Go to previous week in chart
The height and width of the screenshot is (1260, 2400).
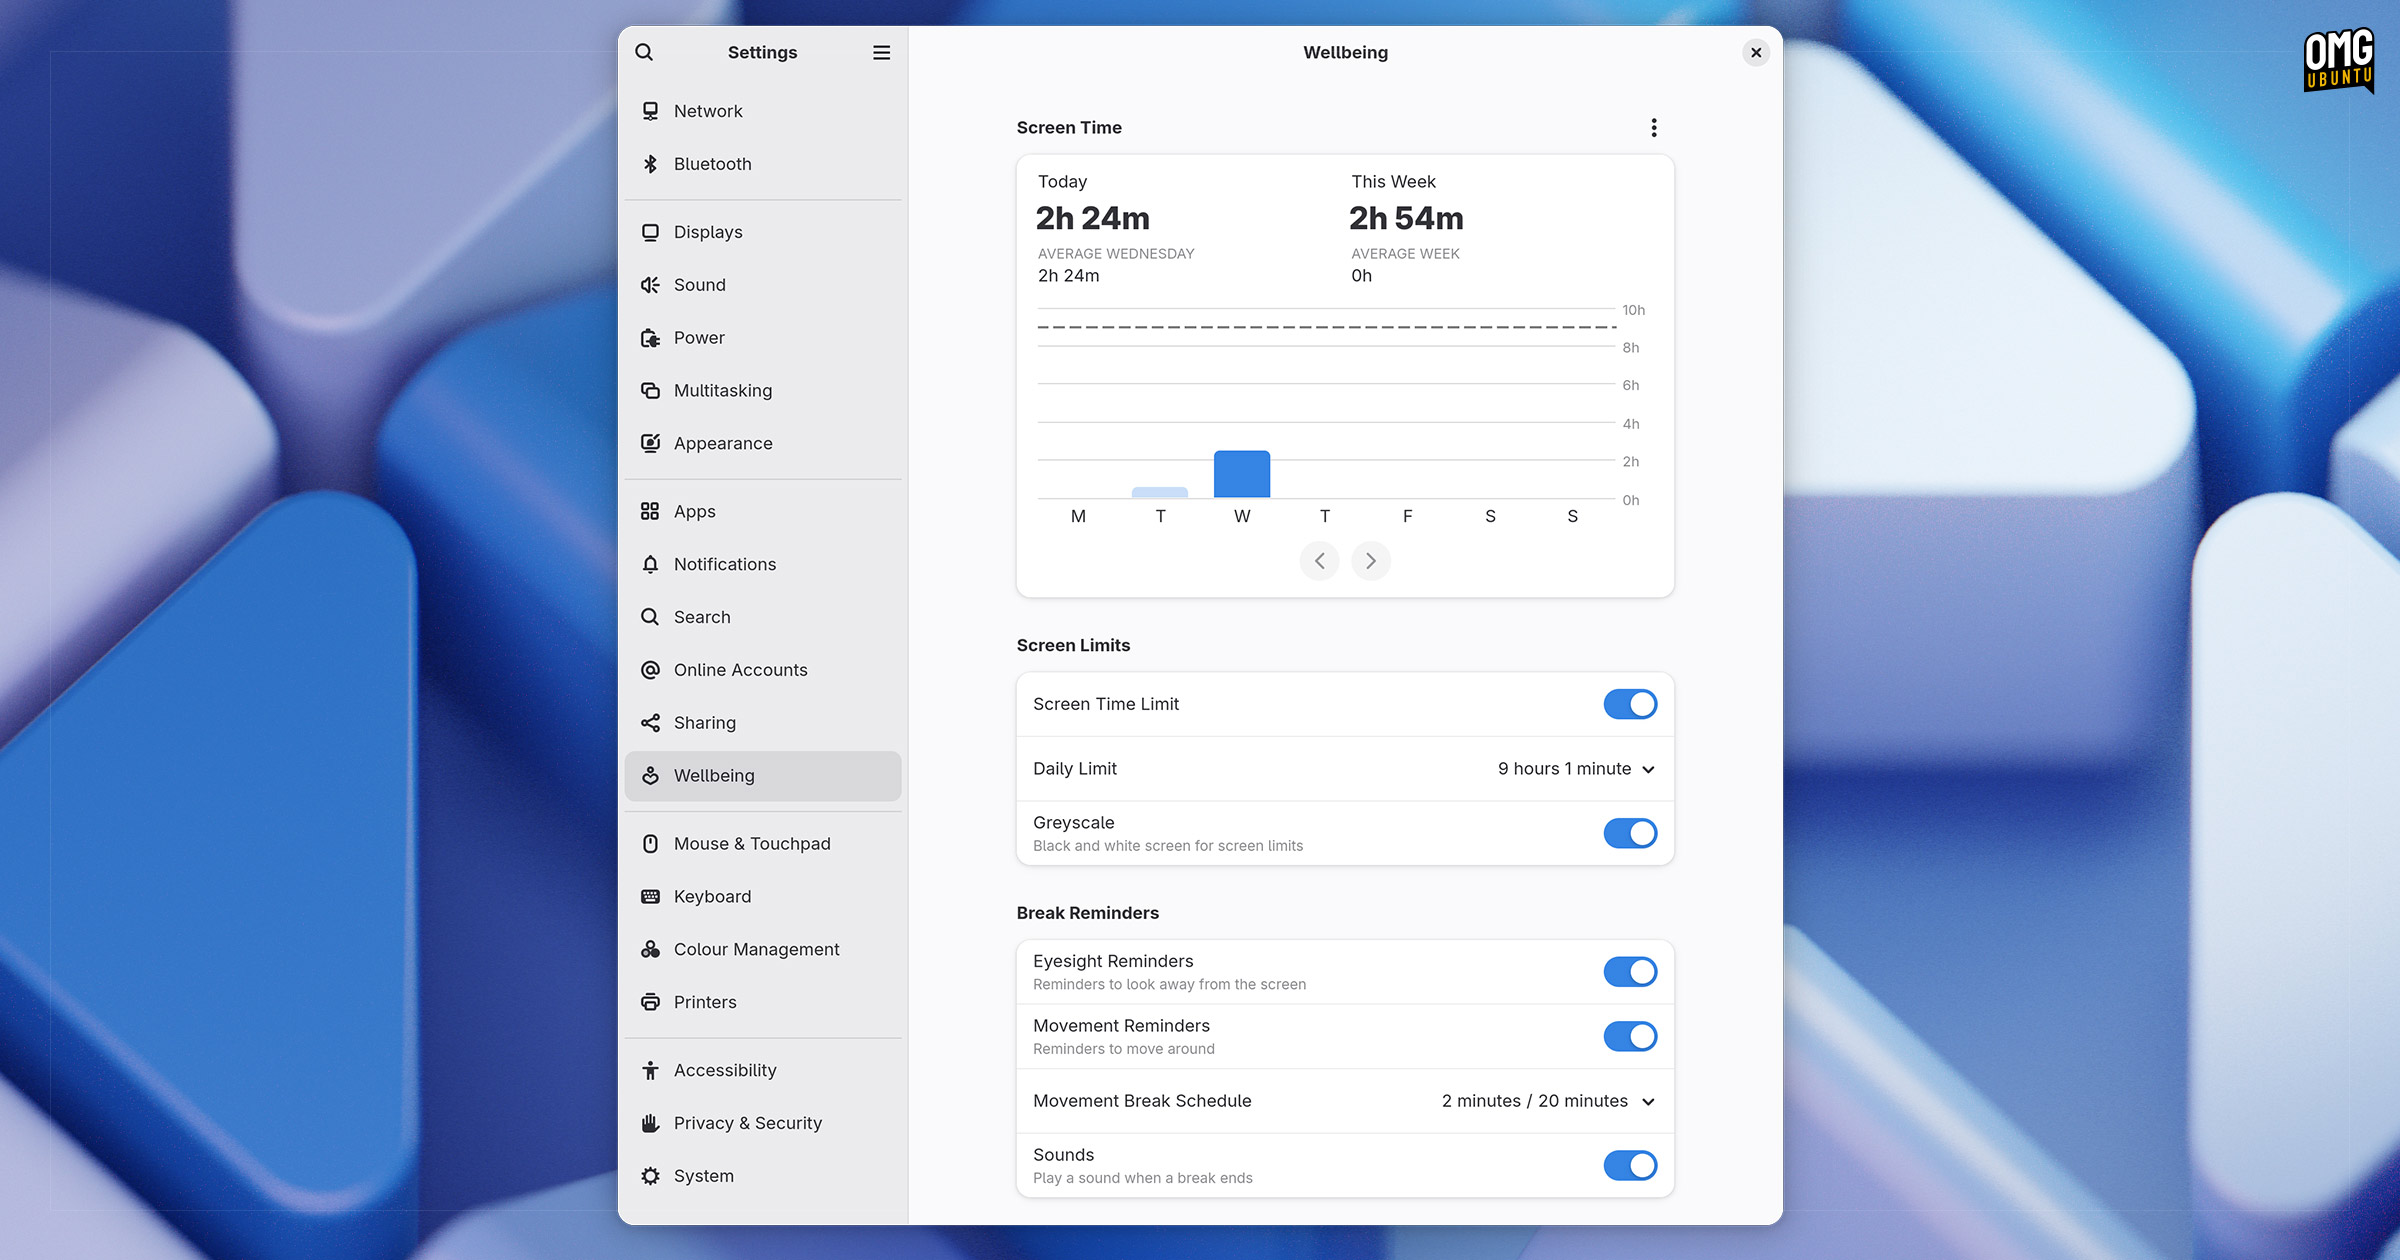point(1319,561)
